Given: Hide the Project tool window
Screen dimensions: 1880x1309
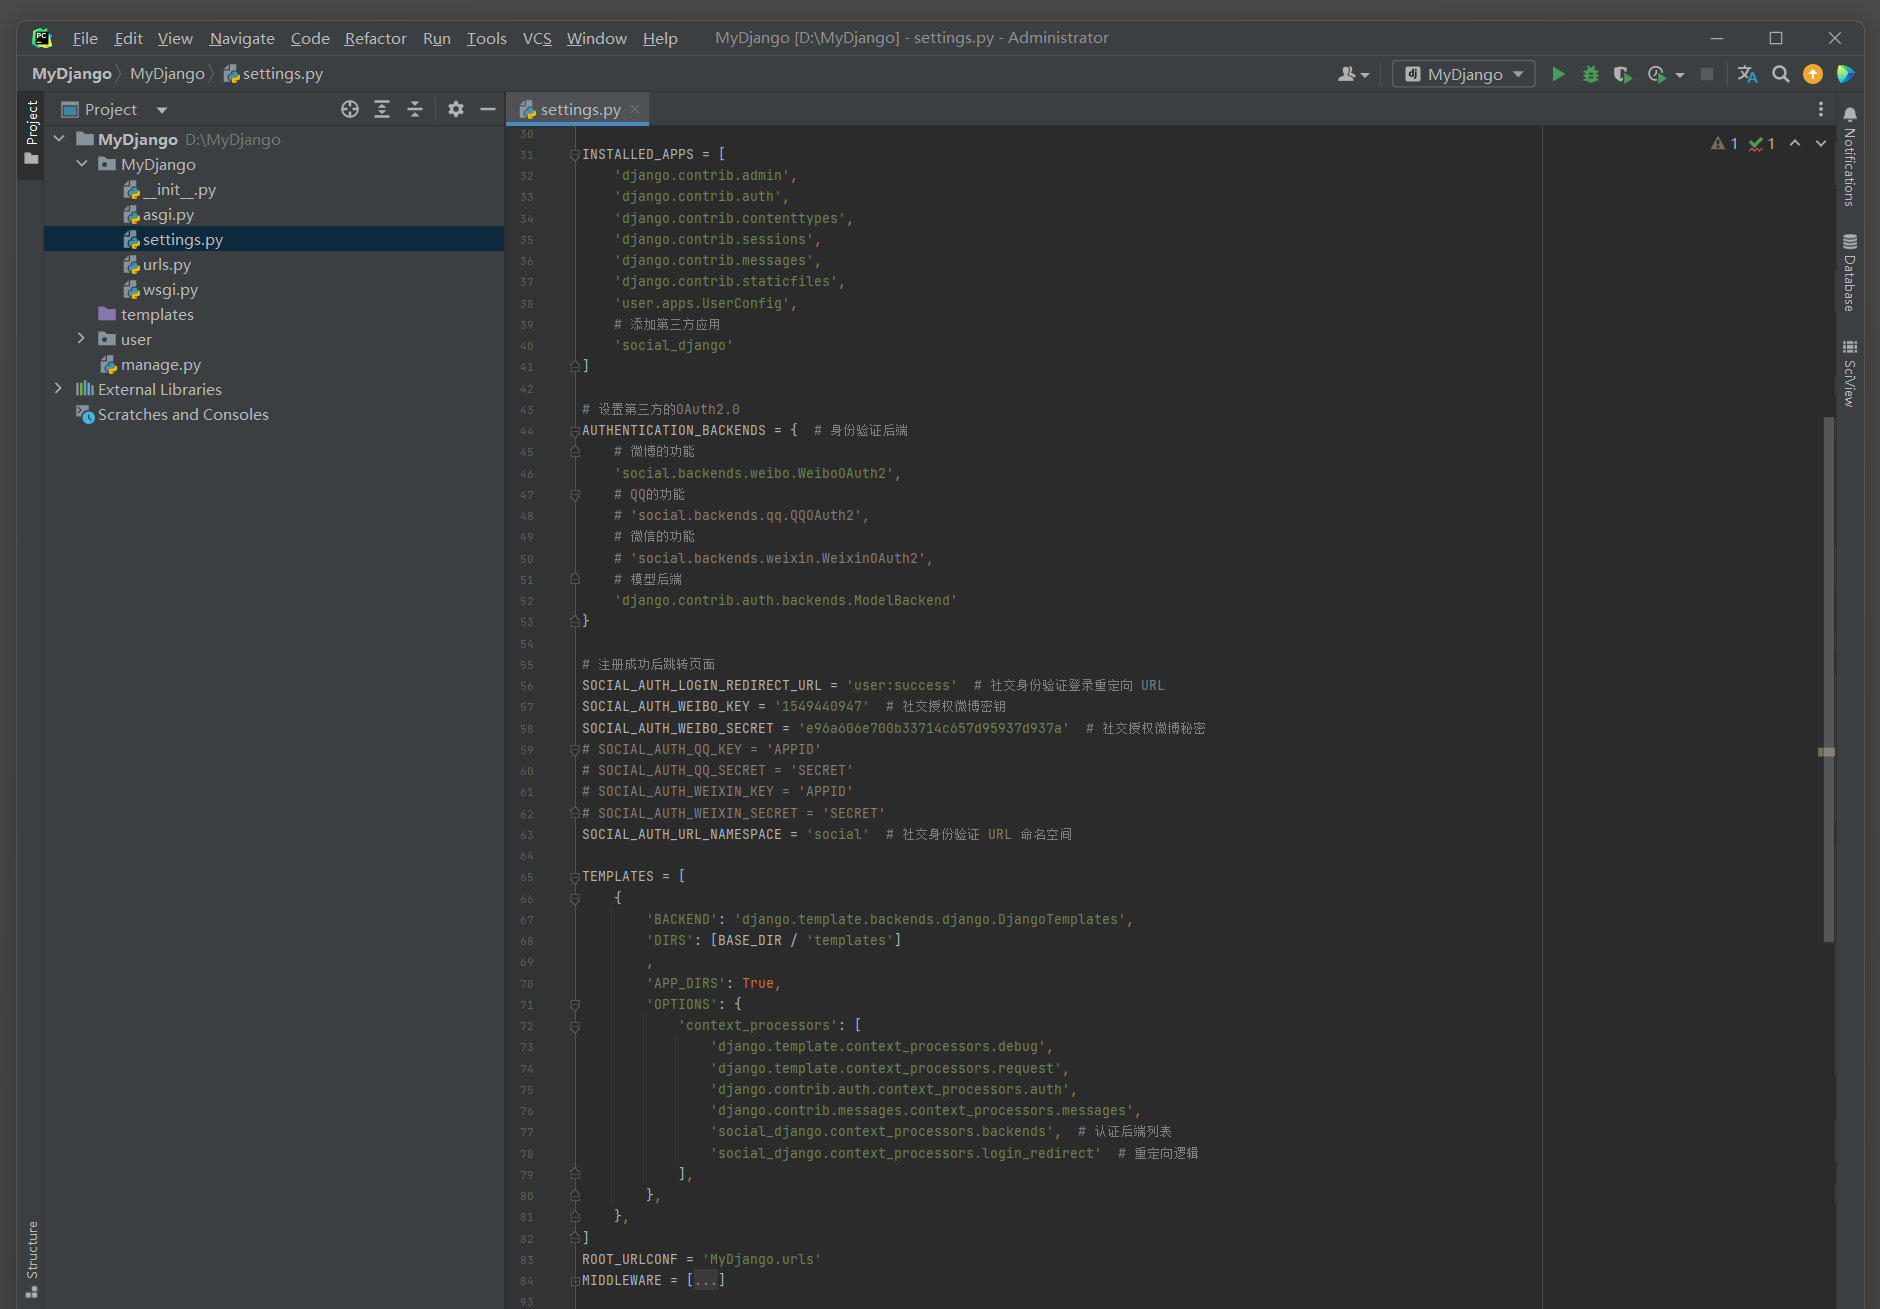Looking at the screenshot, I should 488,109.
